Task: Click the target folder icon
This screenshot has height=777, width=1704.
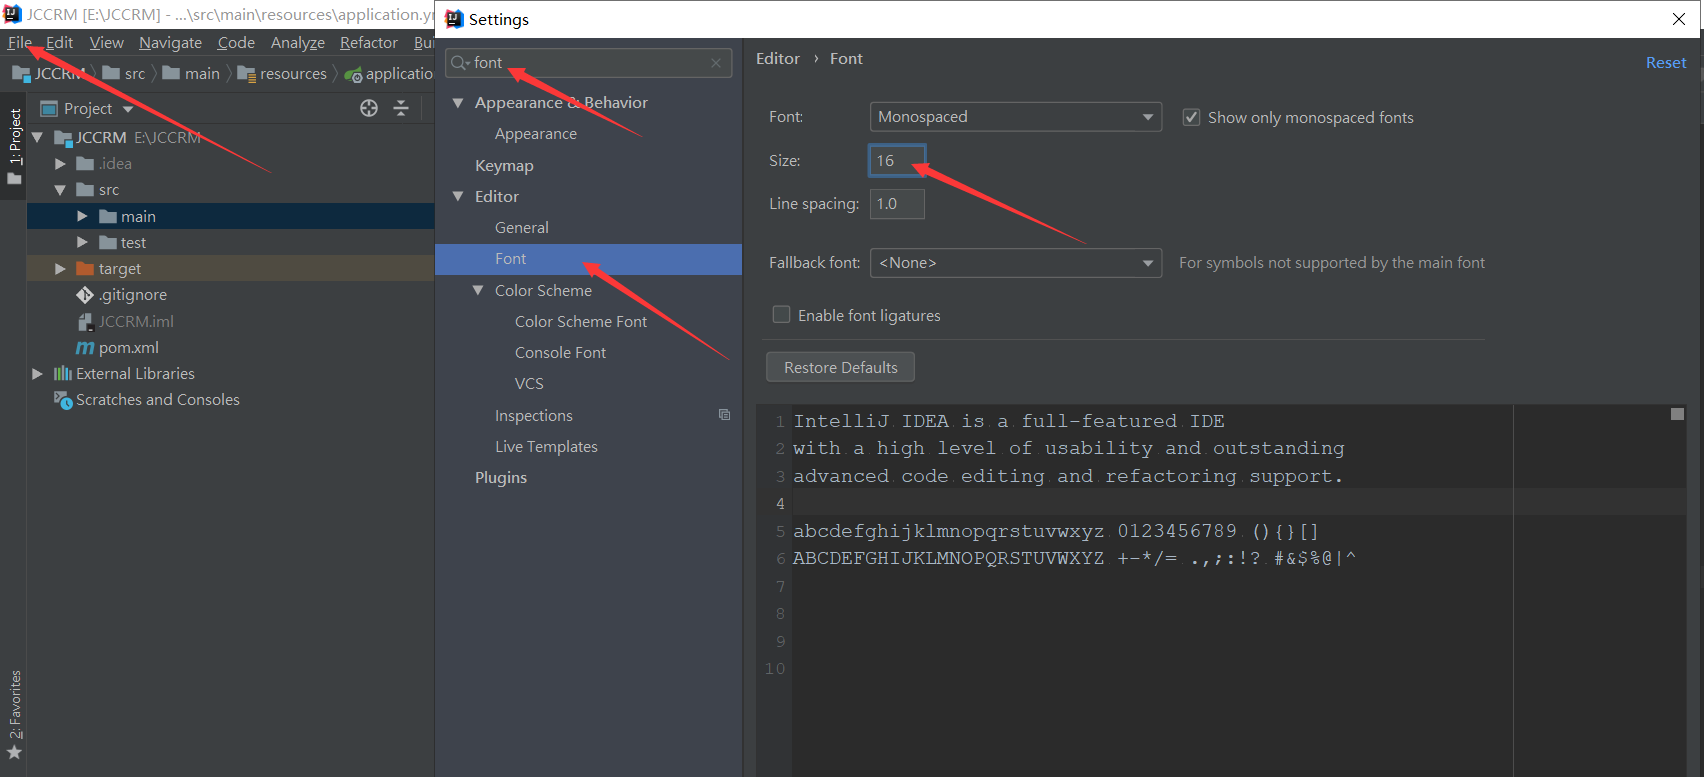Action: click(x=85, y=268)
